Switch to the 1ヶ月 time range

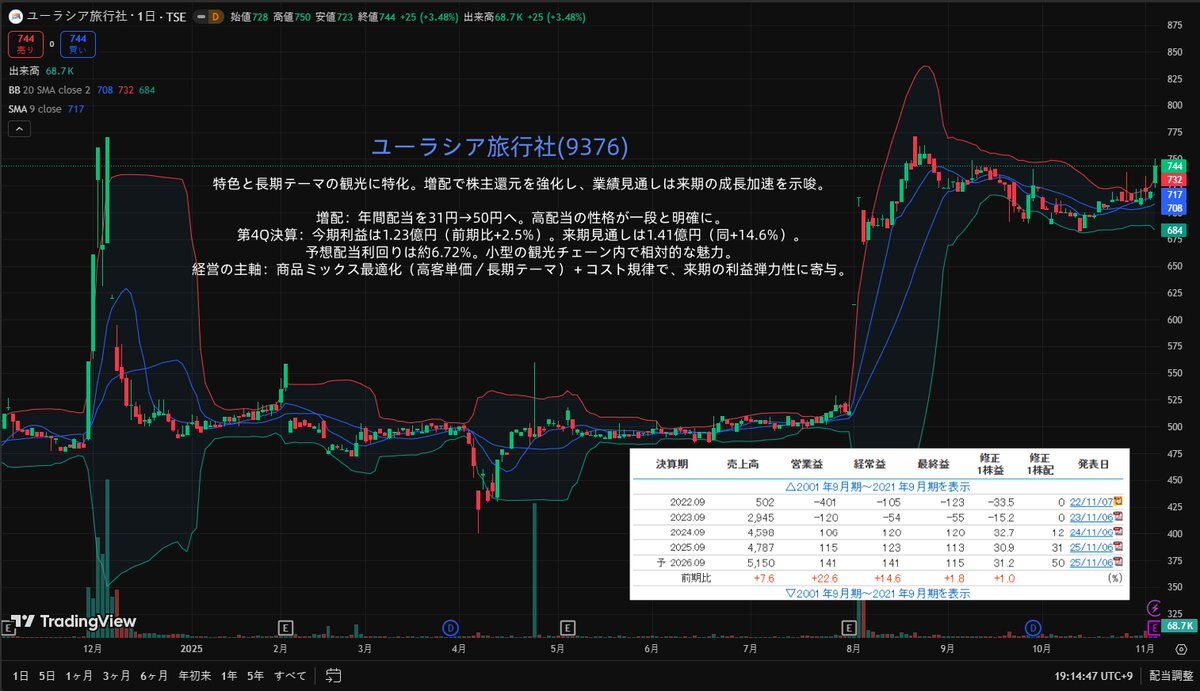coord(80,676)
